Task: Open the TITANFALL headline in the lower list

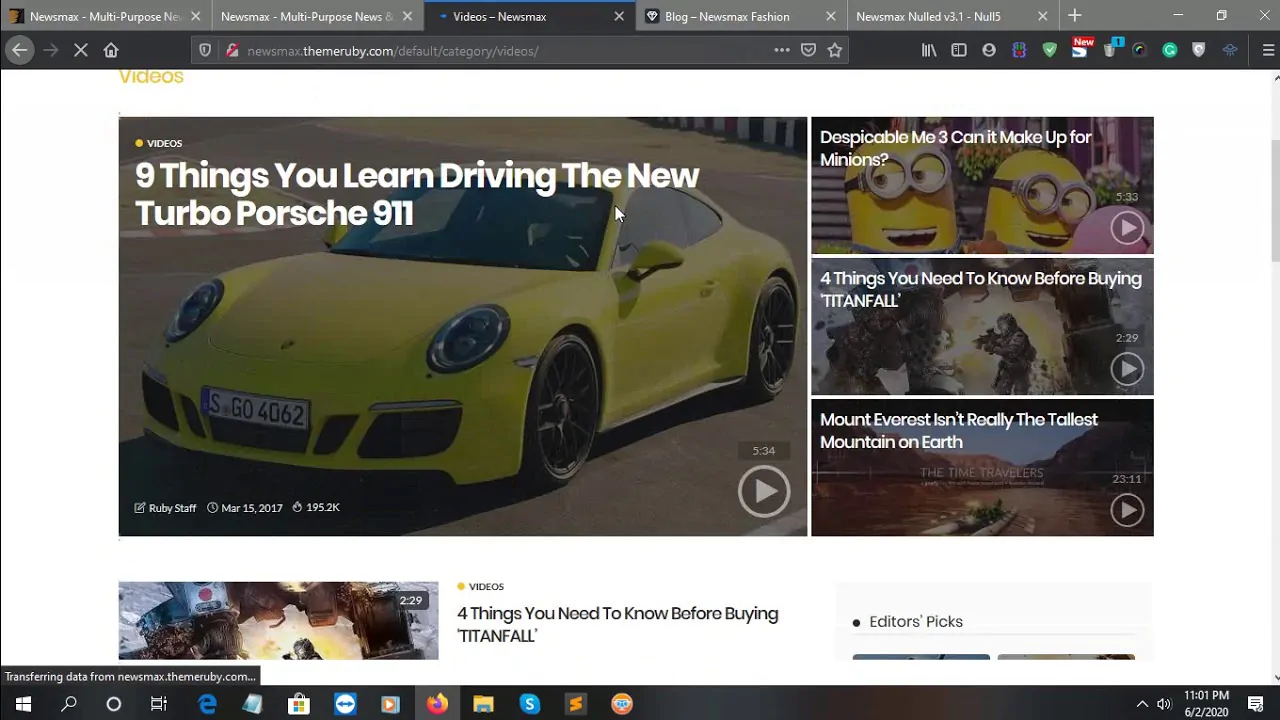Action: tap(618, 624)
